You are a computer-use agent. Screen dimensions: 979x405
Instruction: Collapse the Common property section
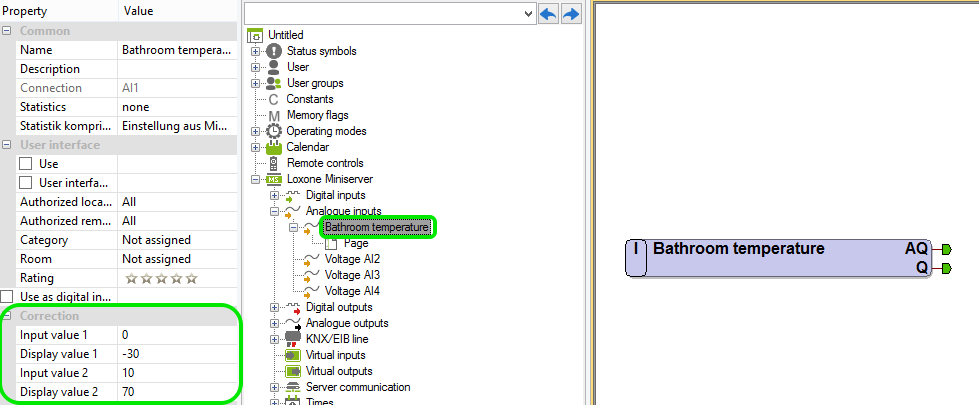[x=8, y=31]
